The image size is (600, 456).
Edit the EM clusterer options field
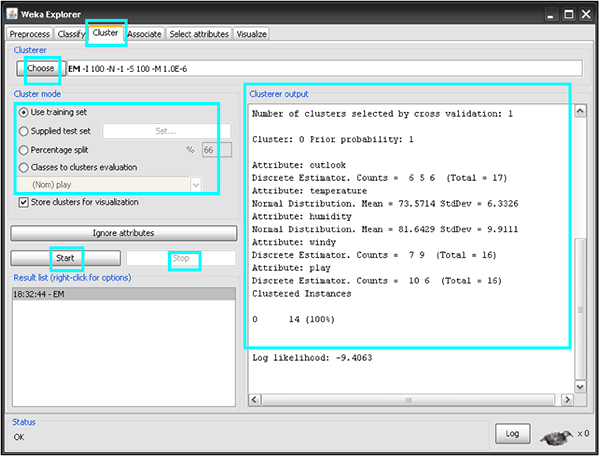click(x=324, y=68)
